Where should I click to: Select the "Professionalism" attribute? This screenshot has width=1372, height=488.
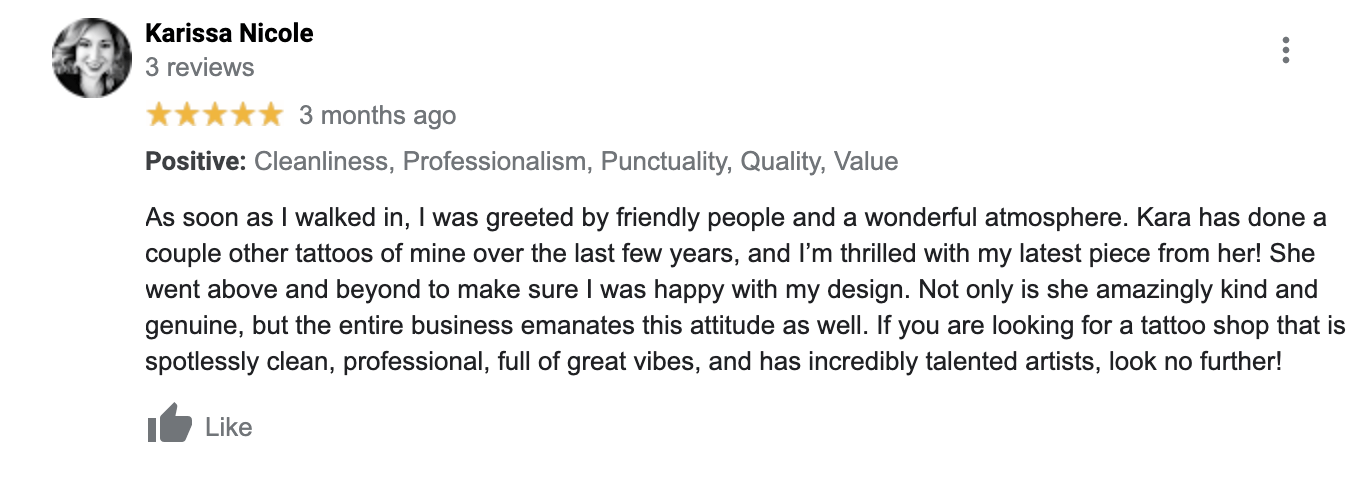494,162
